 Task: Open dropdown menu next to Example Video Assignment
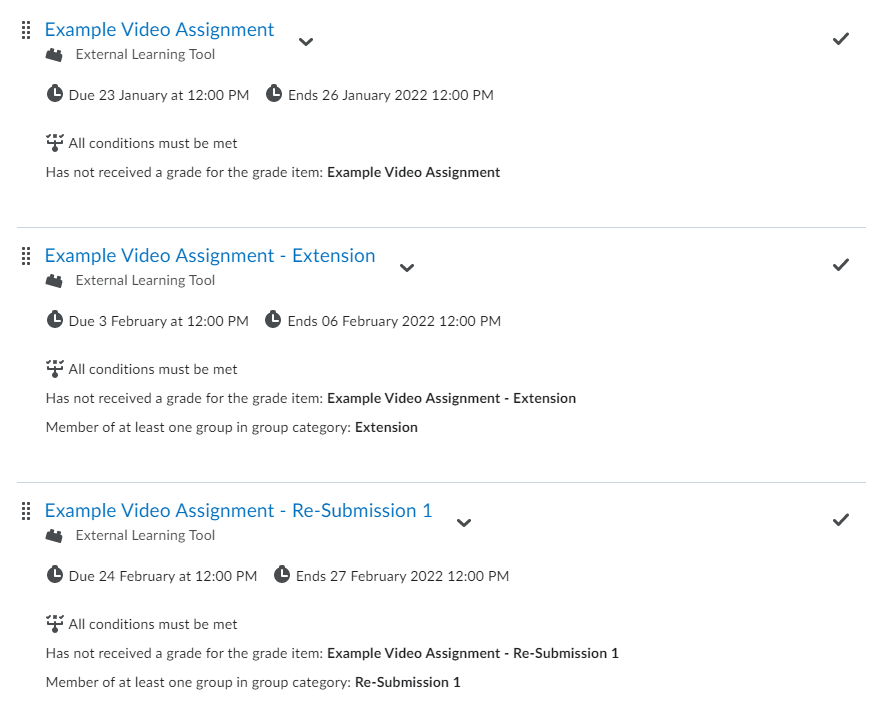tap(306, 42)
